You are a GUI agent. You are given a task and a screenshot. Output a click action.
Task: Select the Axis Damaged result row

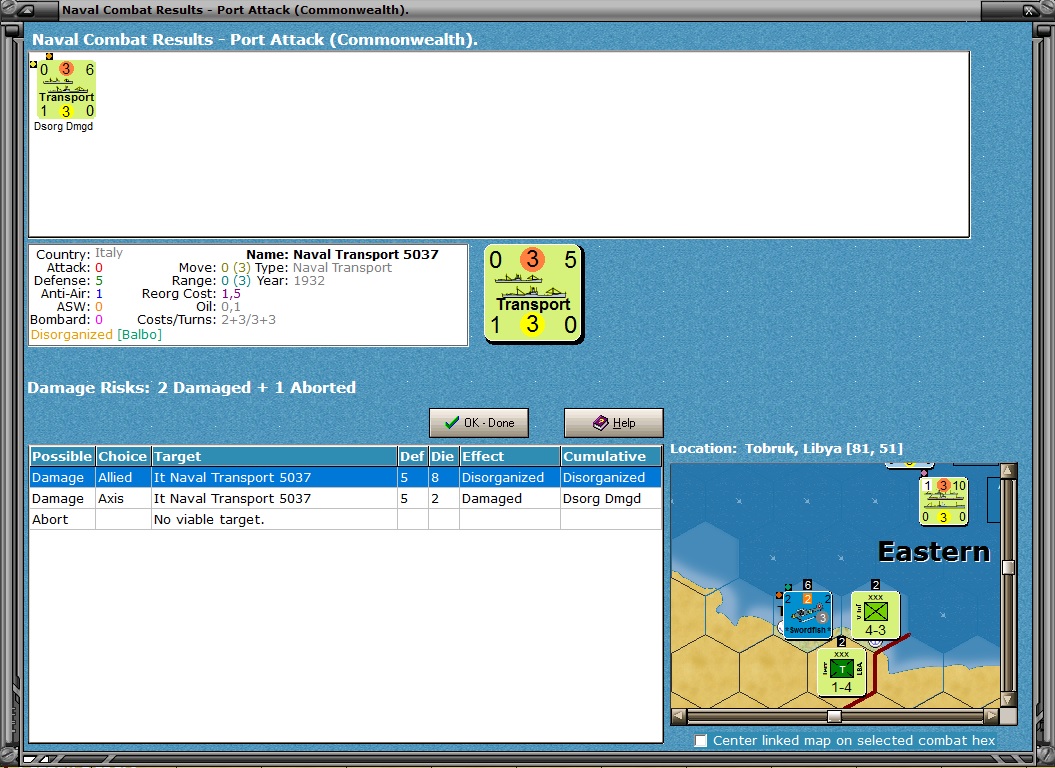point(345,498)
